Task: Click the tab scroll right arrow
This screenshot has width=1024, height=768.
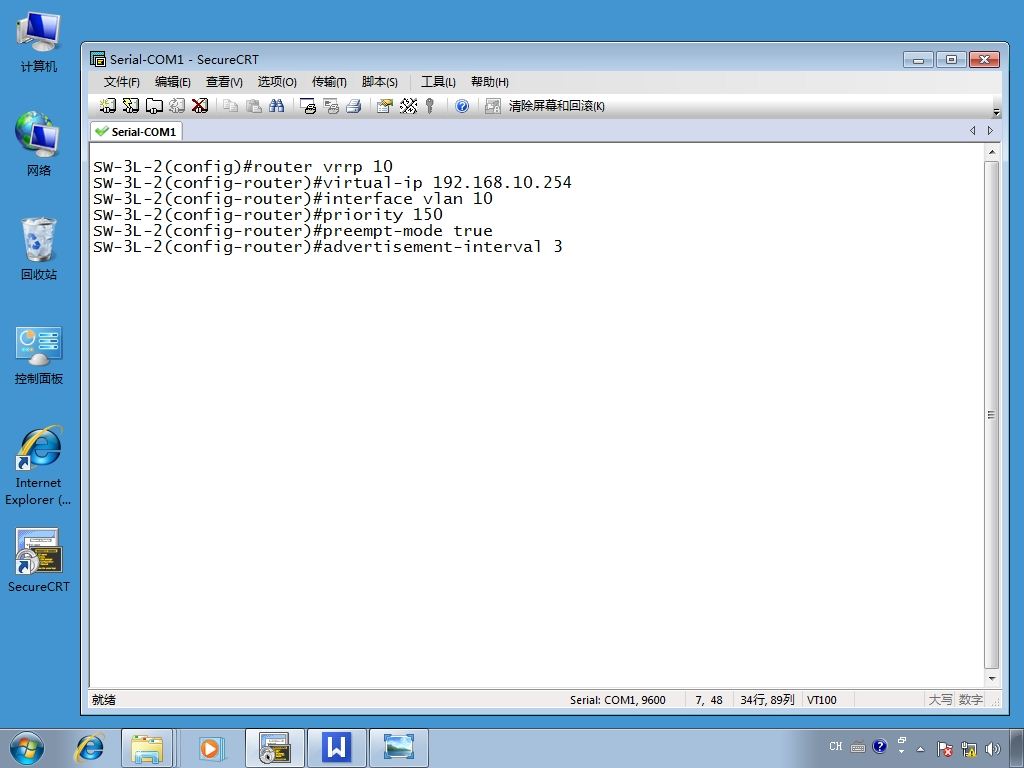Action: tap(991, 131)
